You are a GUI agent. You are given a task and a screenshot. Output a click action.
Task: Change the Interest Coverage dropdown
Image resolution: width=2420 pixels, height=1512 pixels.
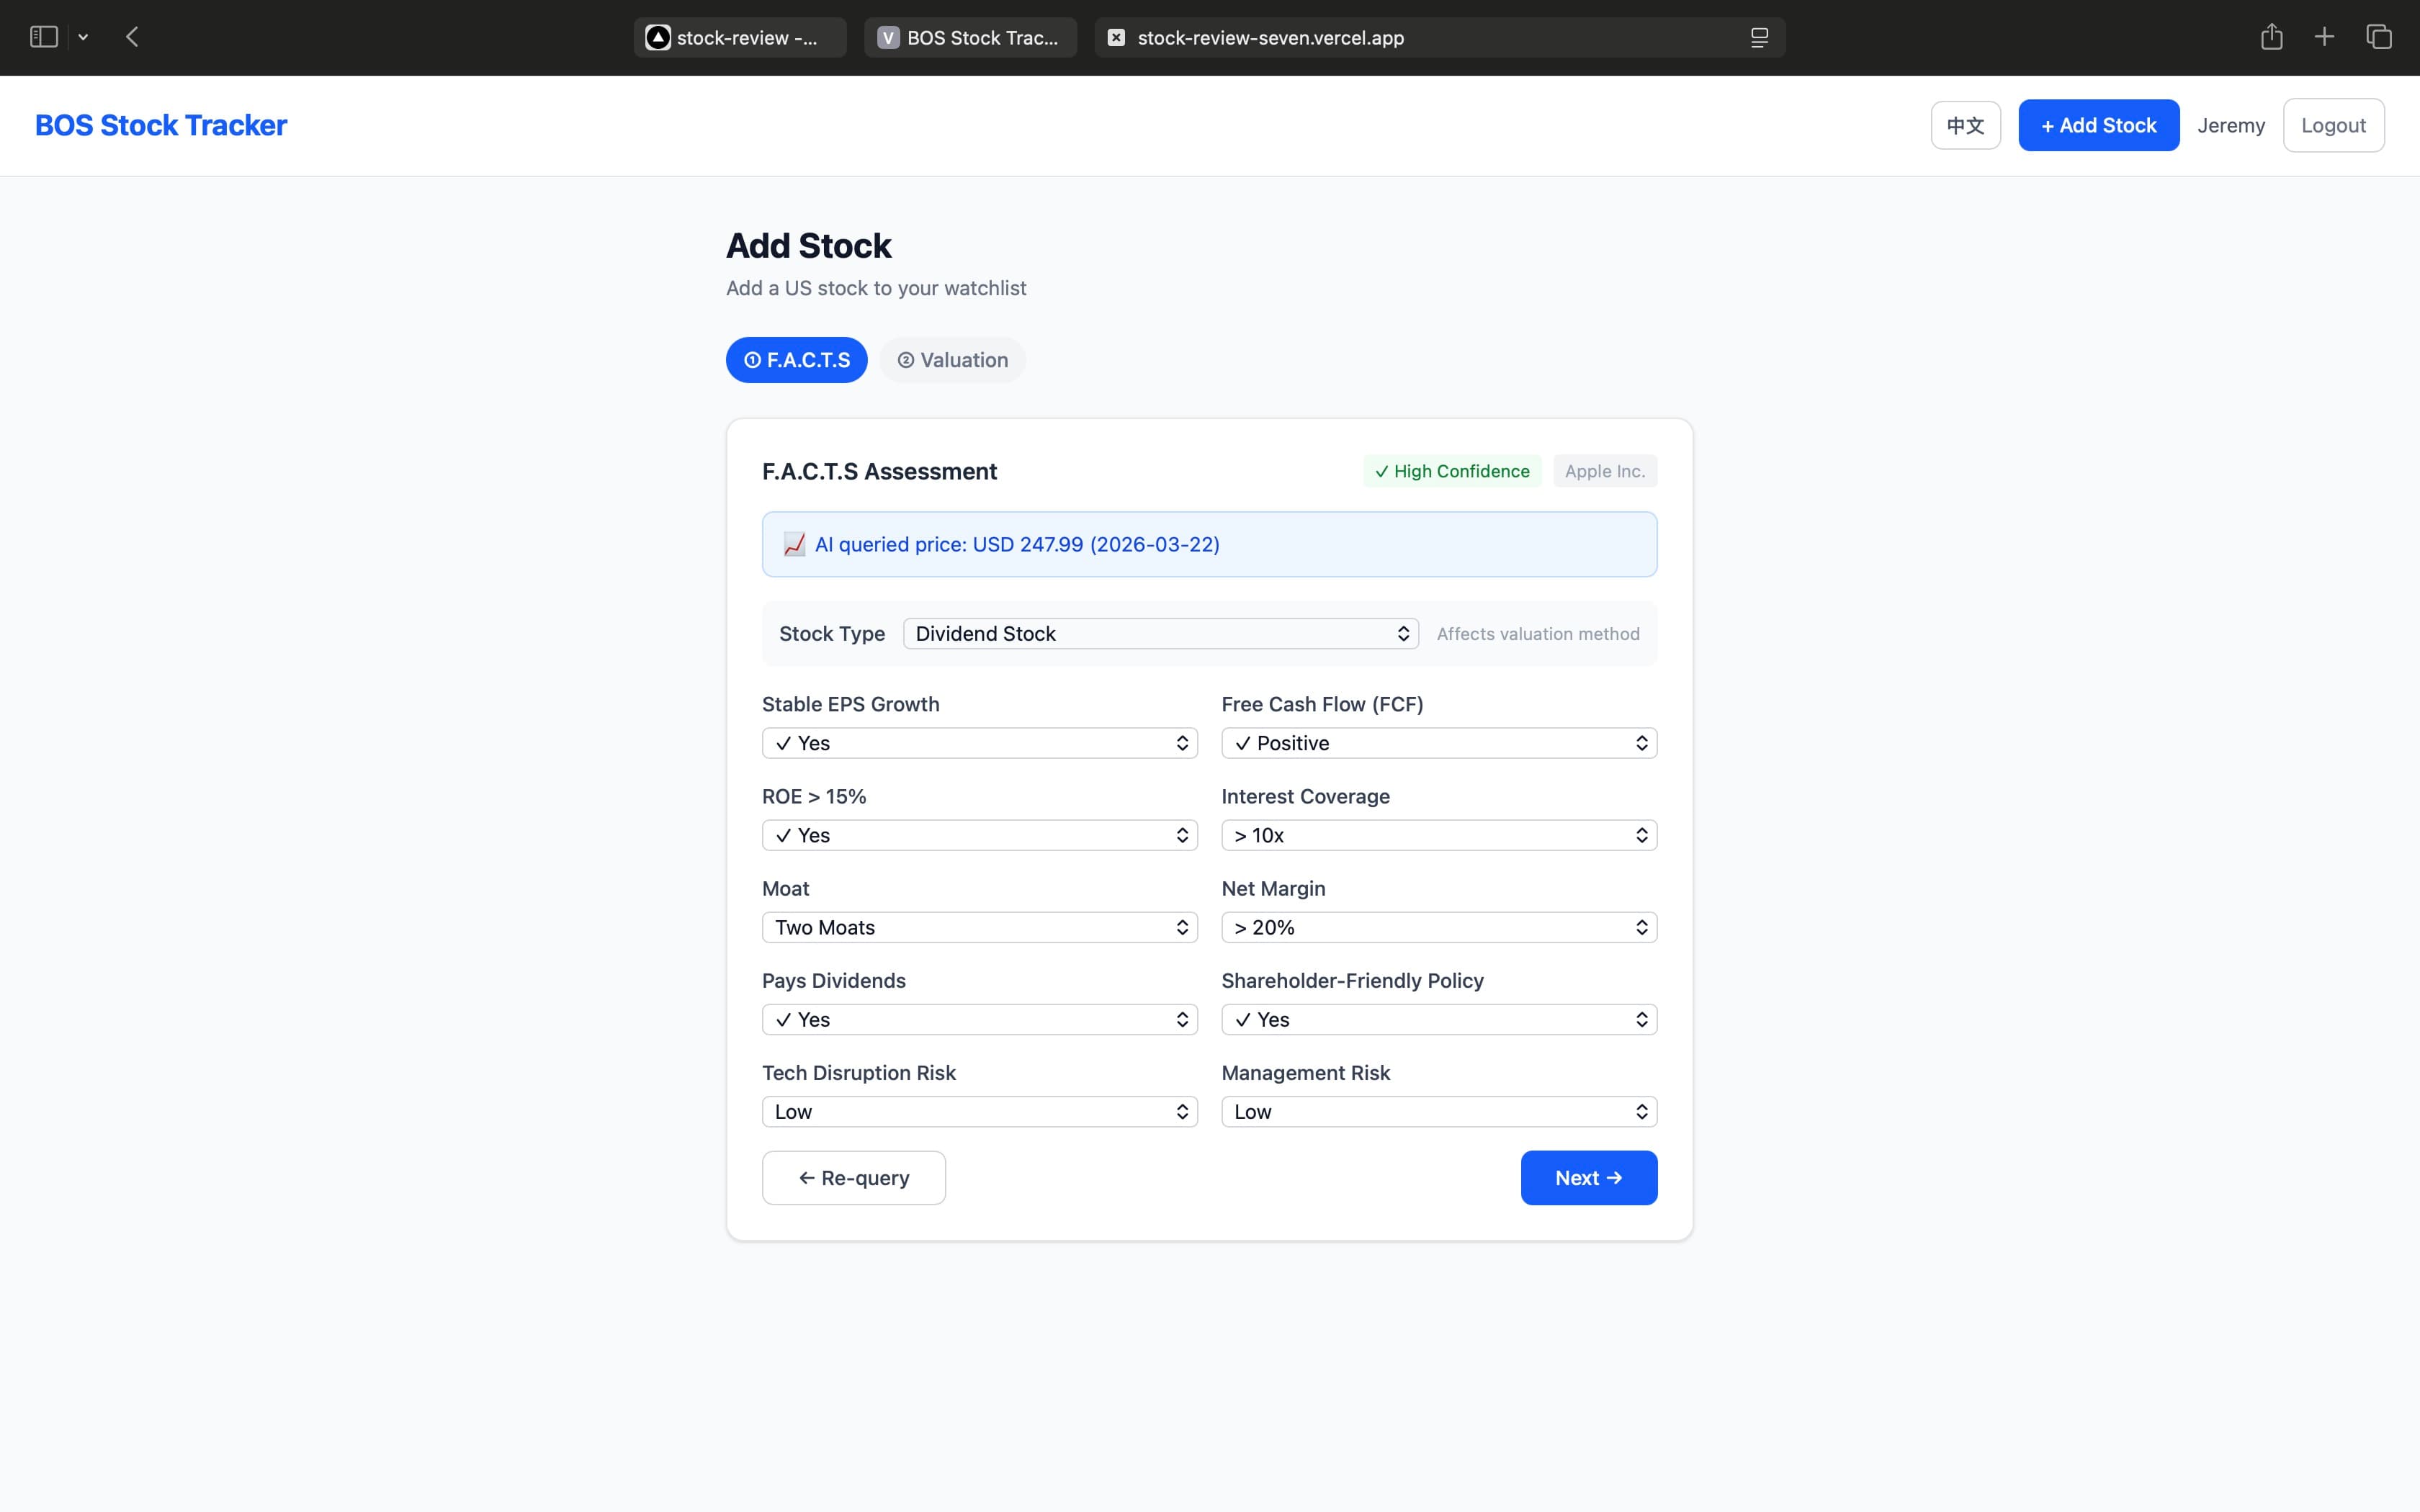coord(1438,835)
